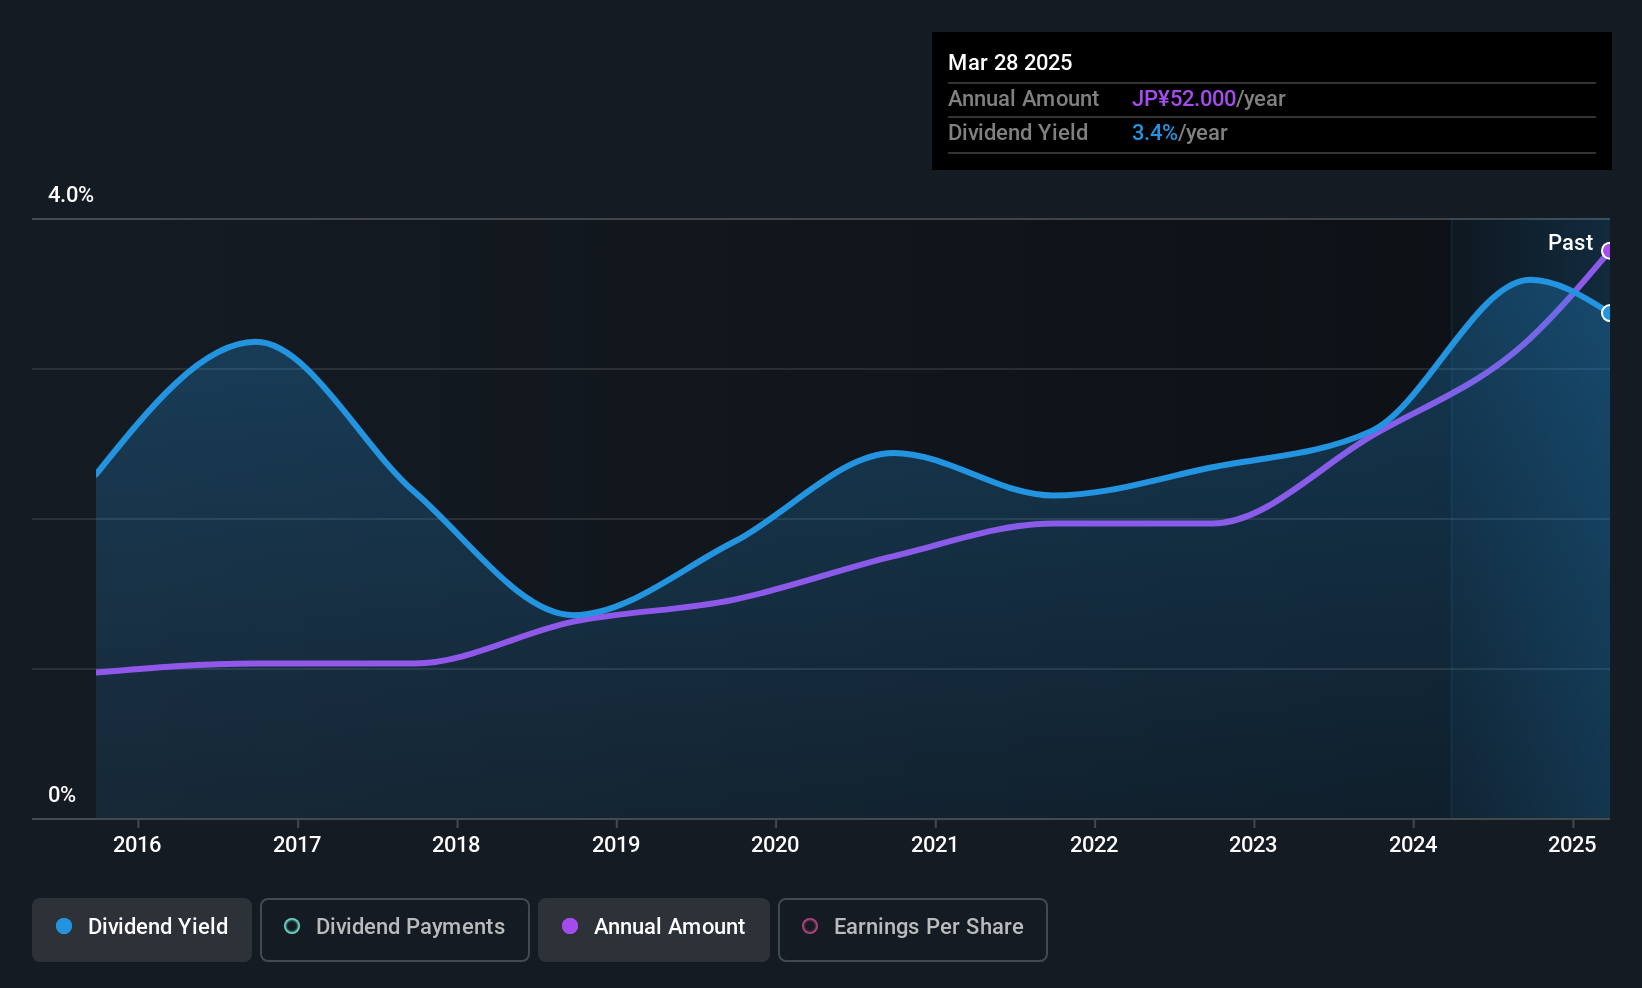Click the 2024 x-axis label
The image size is (1642, 988).
[1413, 844]
